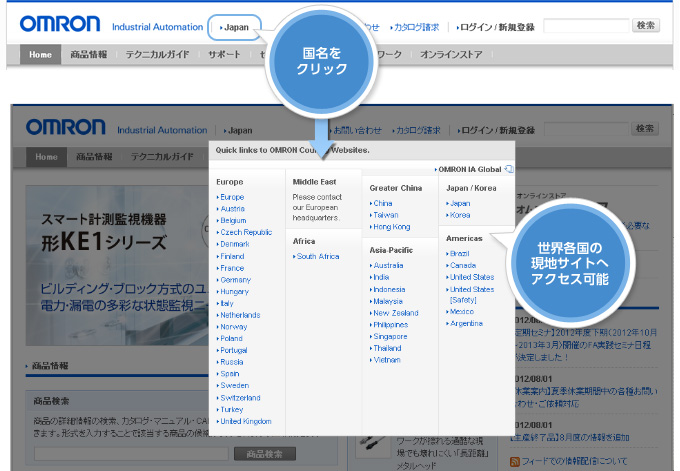Screen dimensions: 680x471
Task: Focus the search field in the top header
Action: (586, 26)
